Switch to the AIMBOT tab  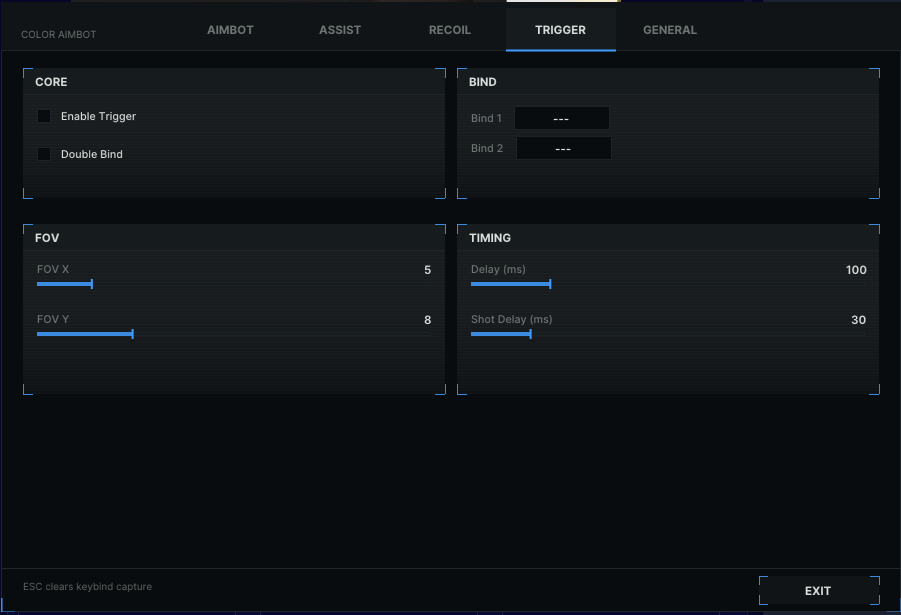[x=230, y=30]
